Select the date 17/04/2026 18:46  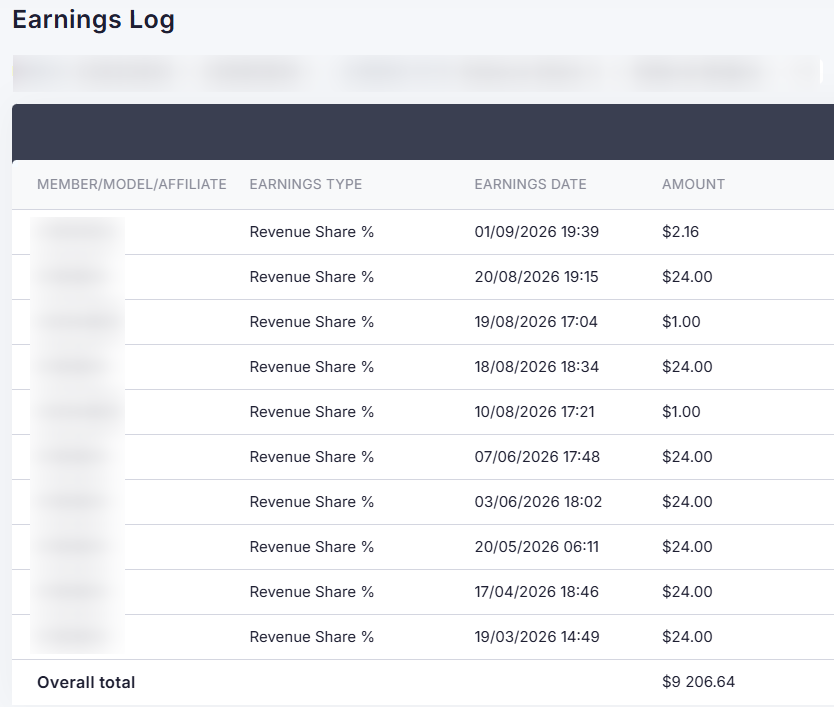pyautogui.click(x=537, y=592)
